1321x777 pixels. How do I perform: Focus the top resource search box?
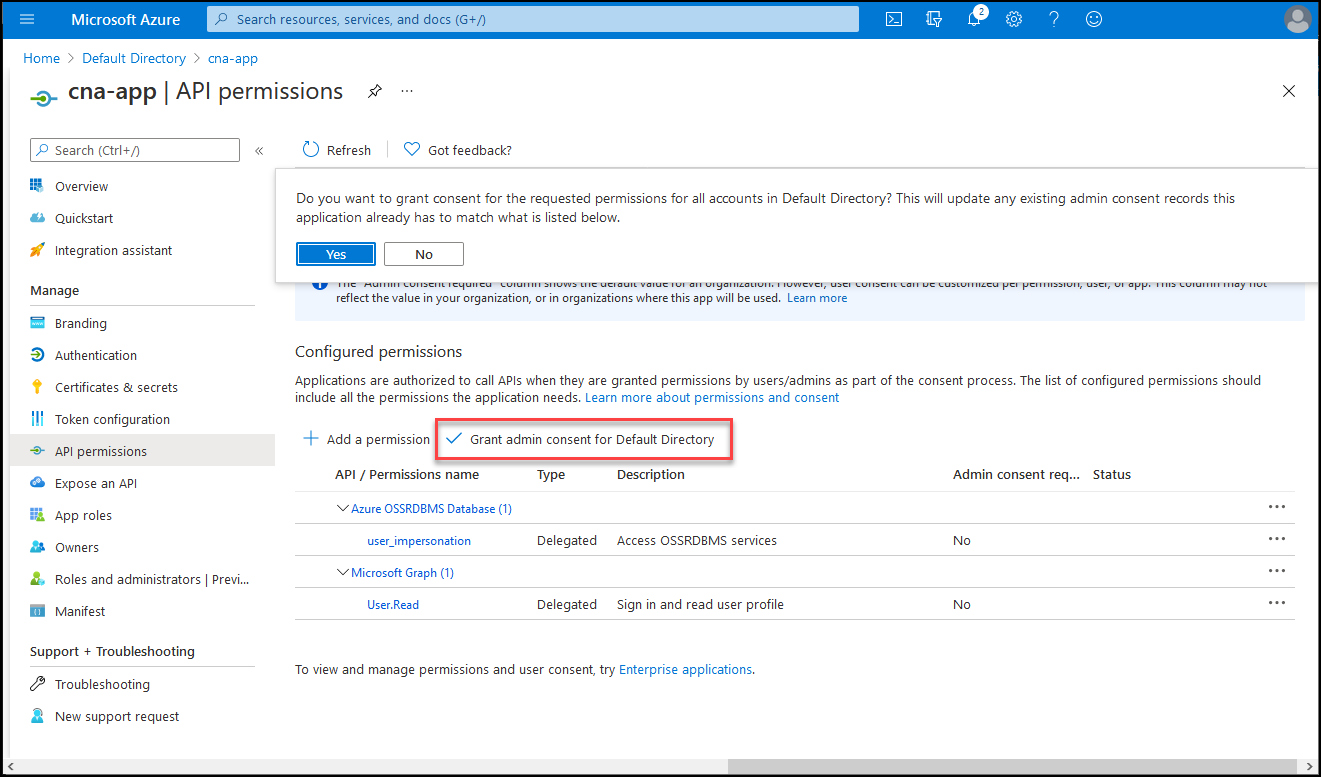pyautogui.click(x=533, y=19)
